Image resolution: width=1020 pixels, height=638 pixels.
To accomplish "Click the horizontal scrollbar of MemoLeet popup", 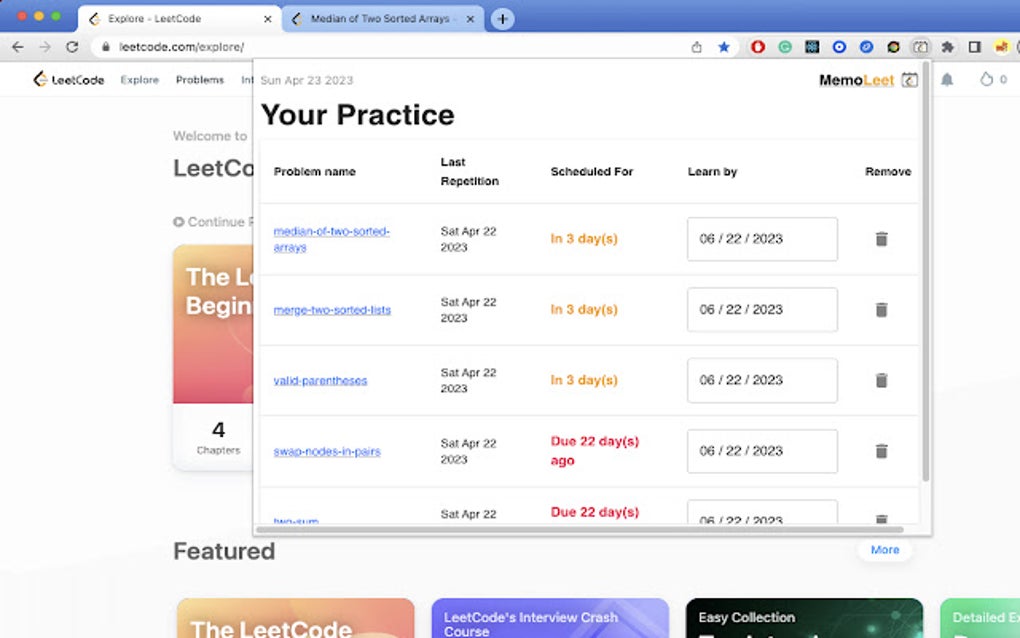I will click(x=579, y=529).
